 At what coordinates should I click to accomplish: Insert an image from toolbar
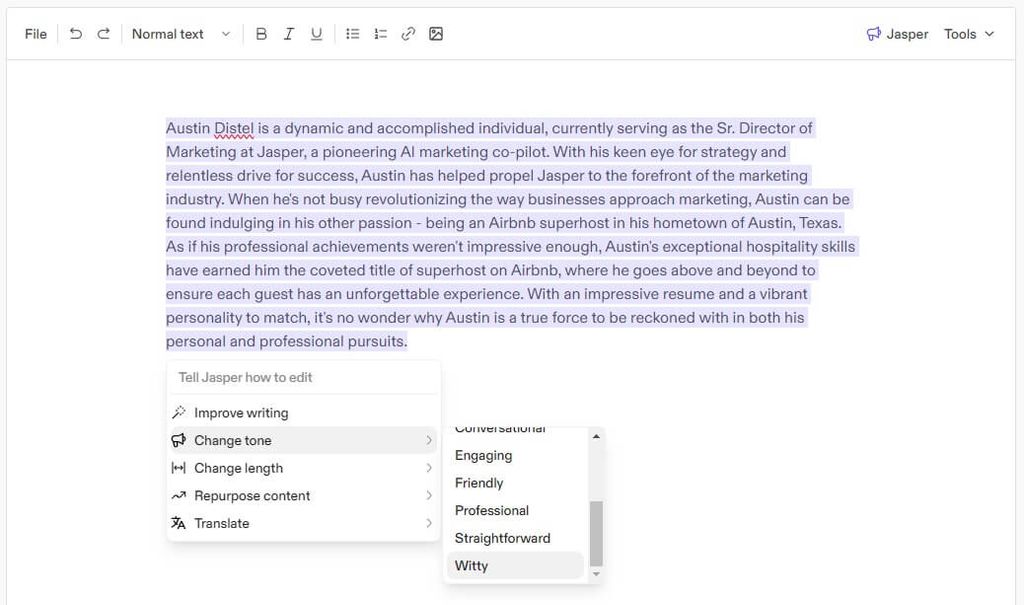(x=436, y=34)
